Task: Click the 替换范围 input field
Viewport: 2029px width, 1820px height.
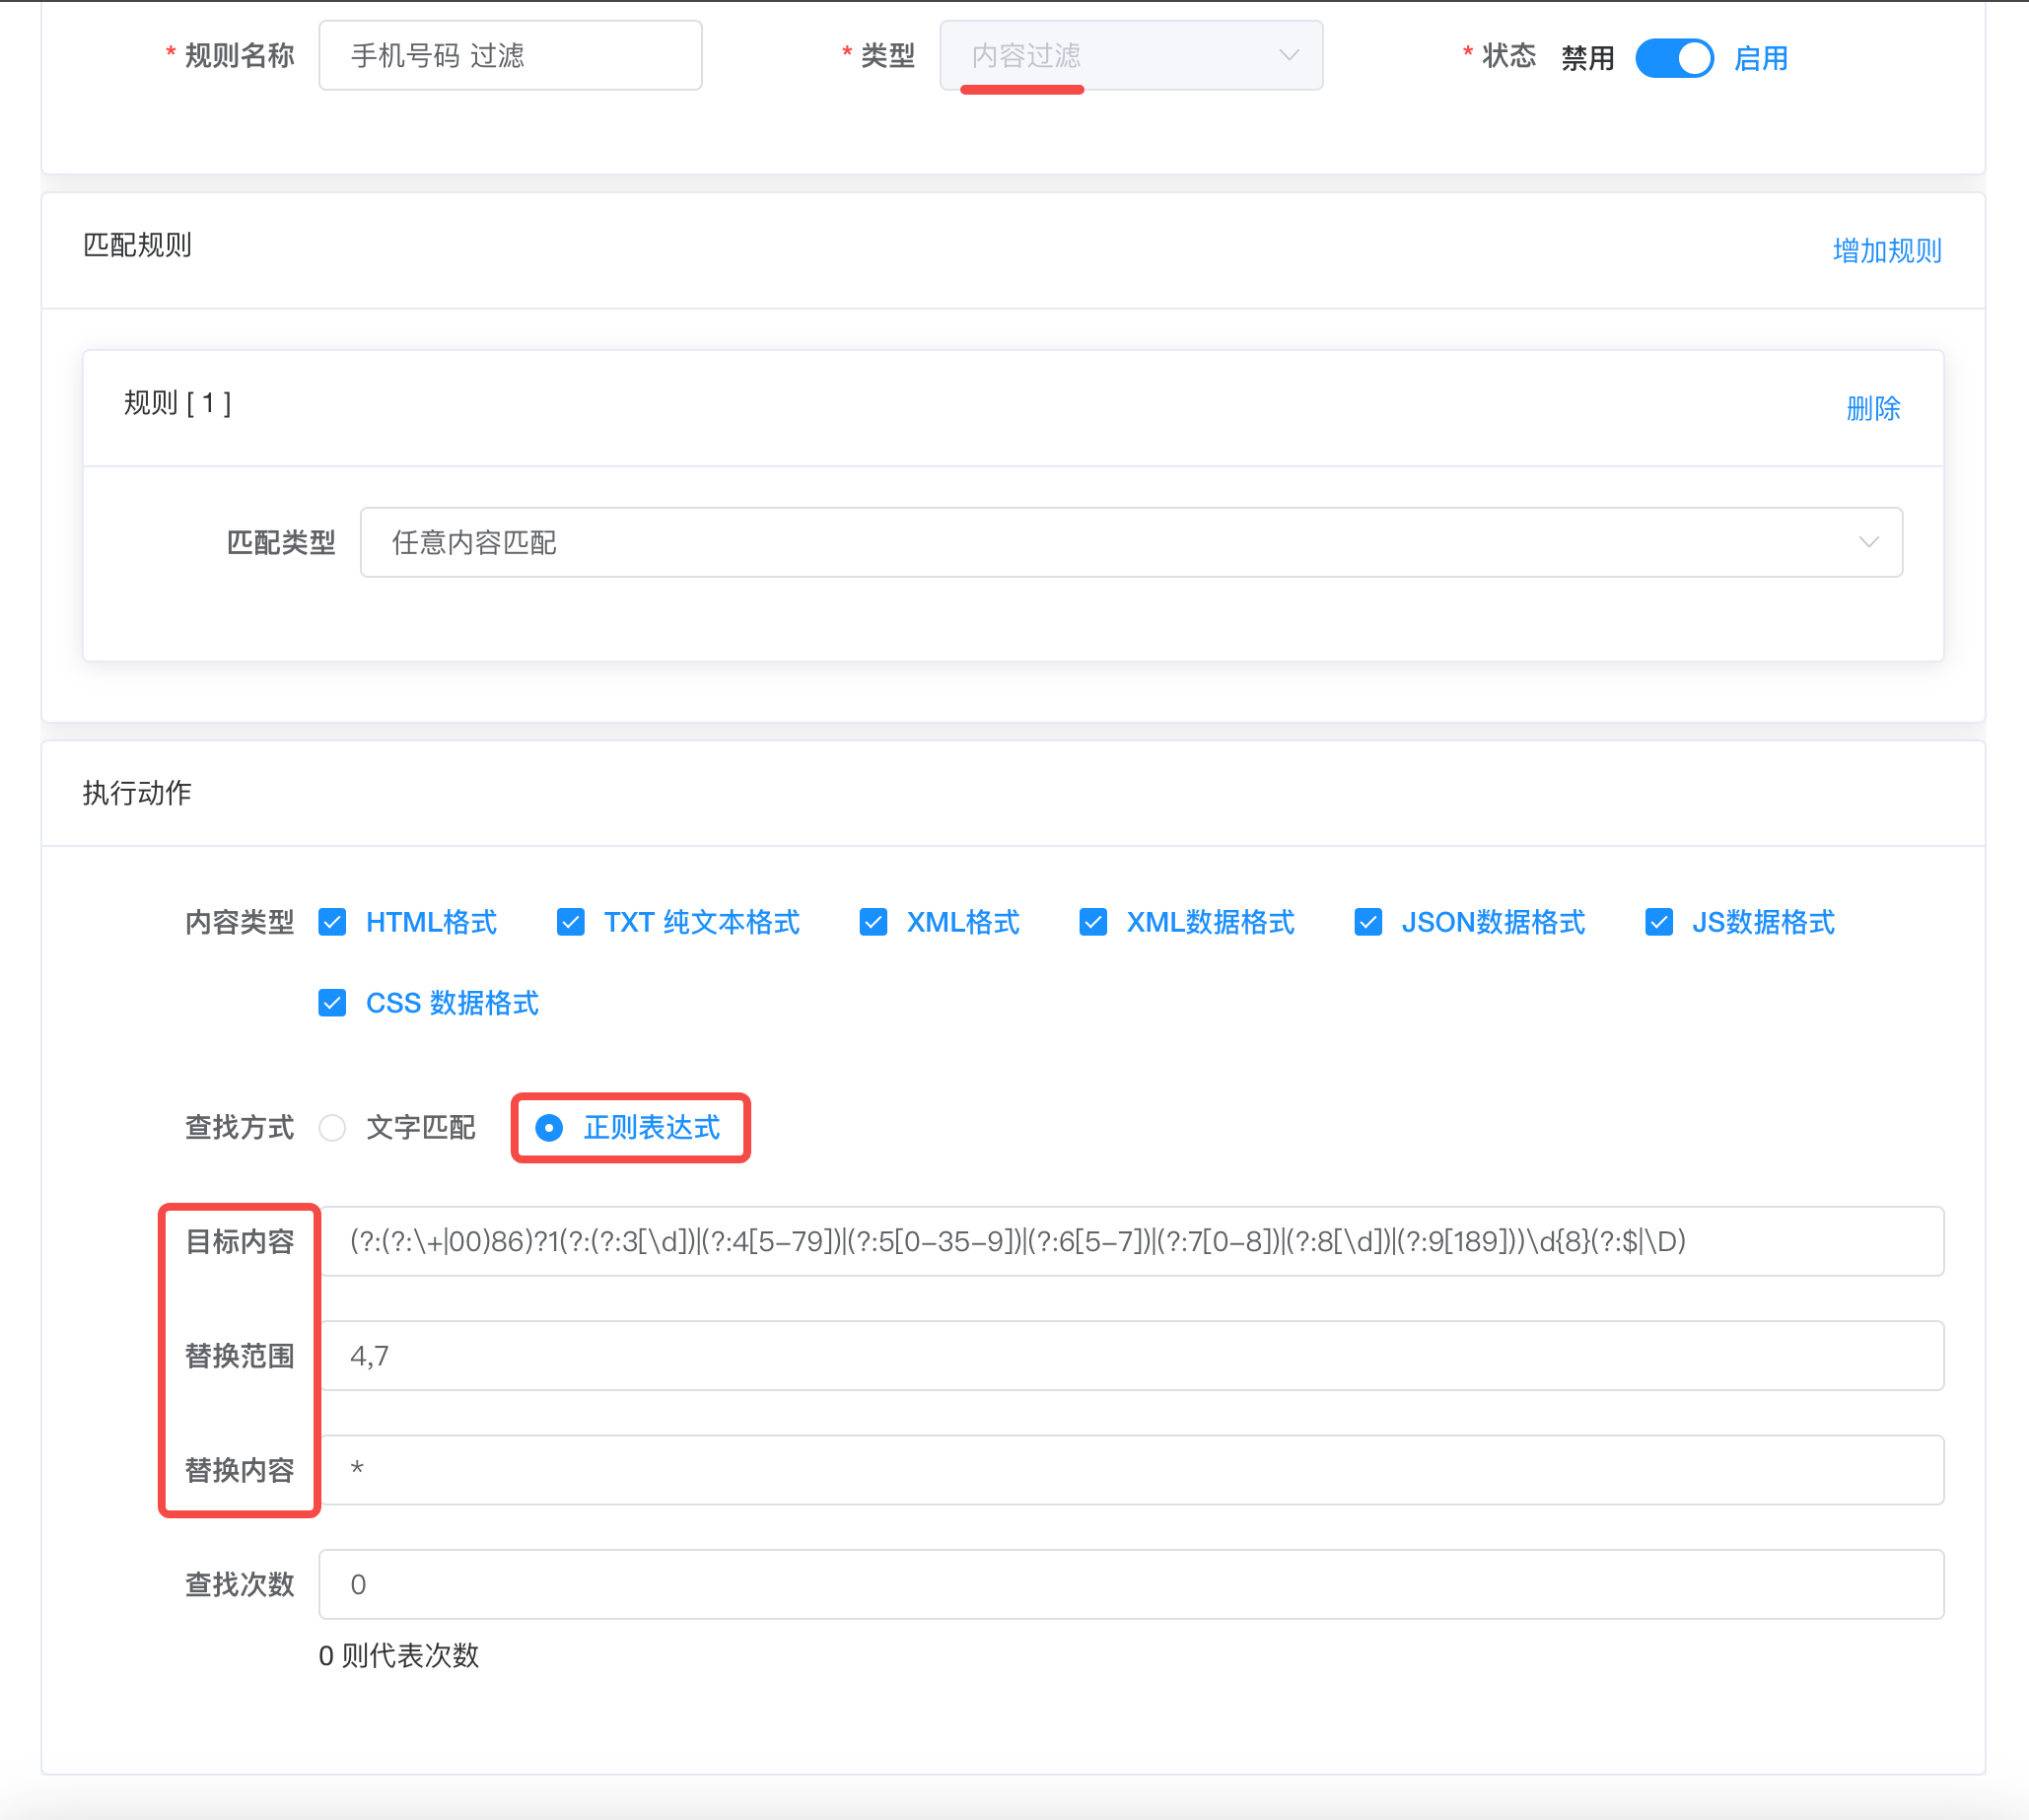Action: click(x=1131, y=1356)
